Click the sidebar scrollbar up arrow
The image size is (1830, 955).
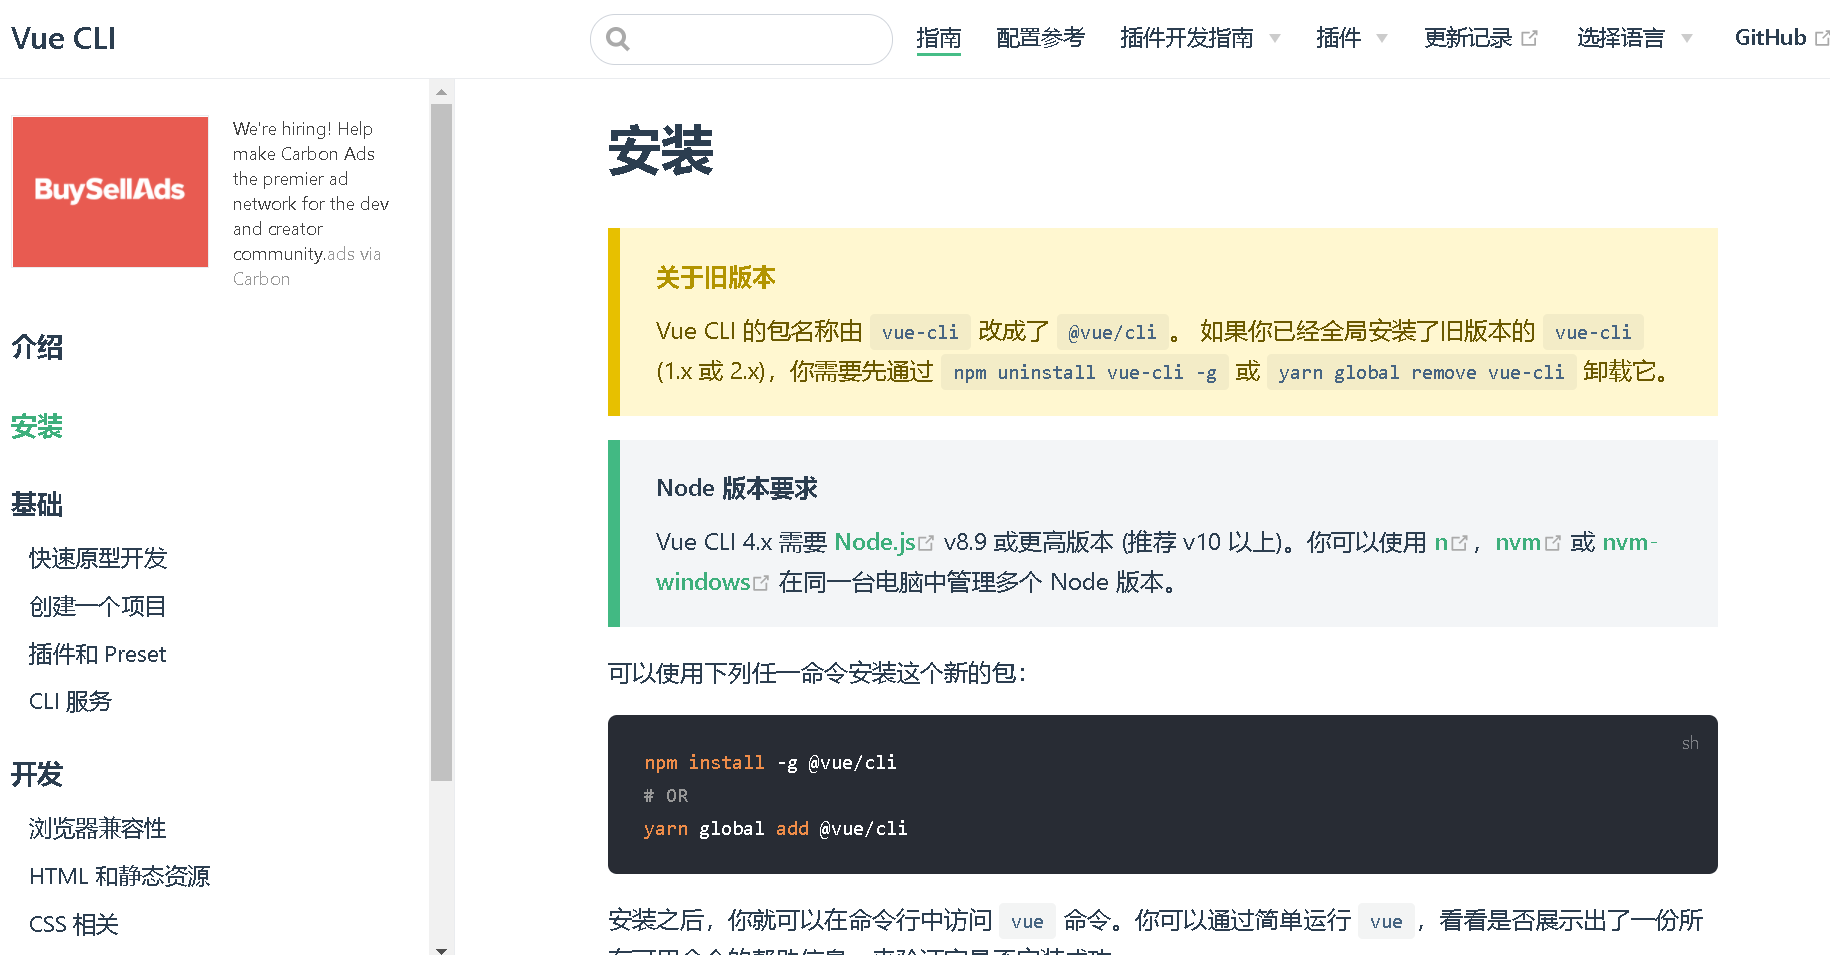point(441,92)
